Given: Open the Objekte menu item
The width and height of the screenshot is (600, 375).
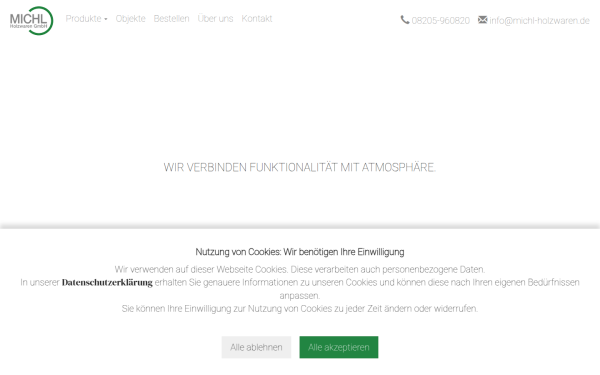Looking at the screenshot, I should [x=130, y=18].
